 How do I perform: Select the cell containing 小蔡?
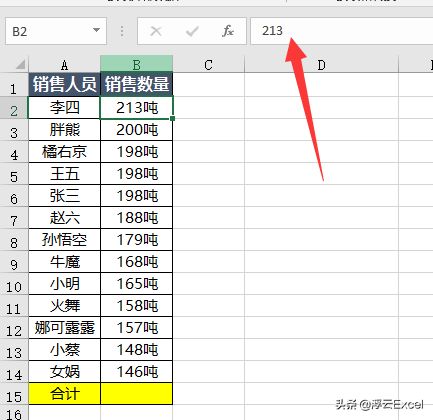pos(64,350)
